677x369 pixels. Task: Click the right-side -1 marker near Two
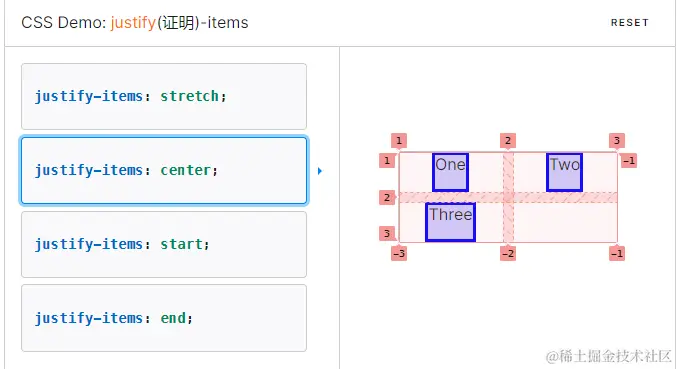(x=629, y=161)
